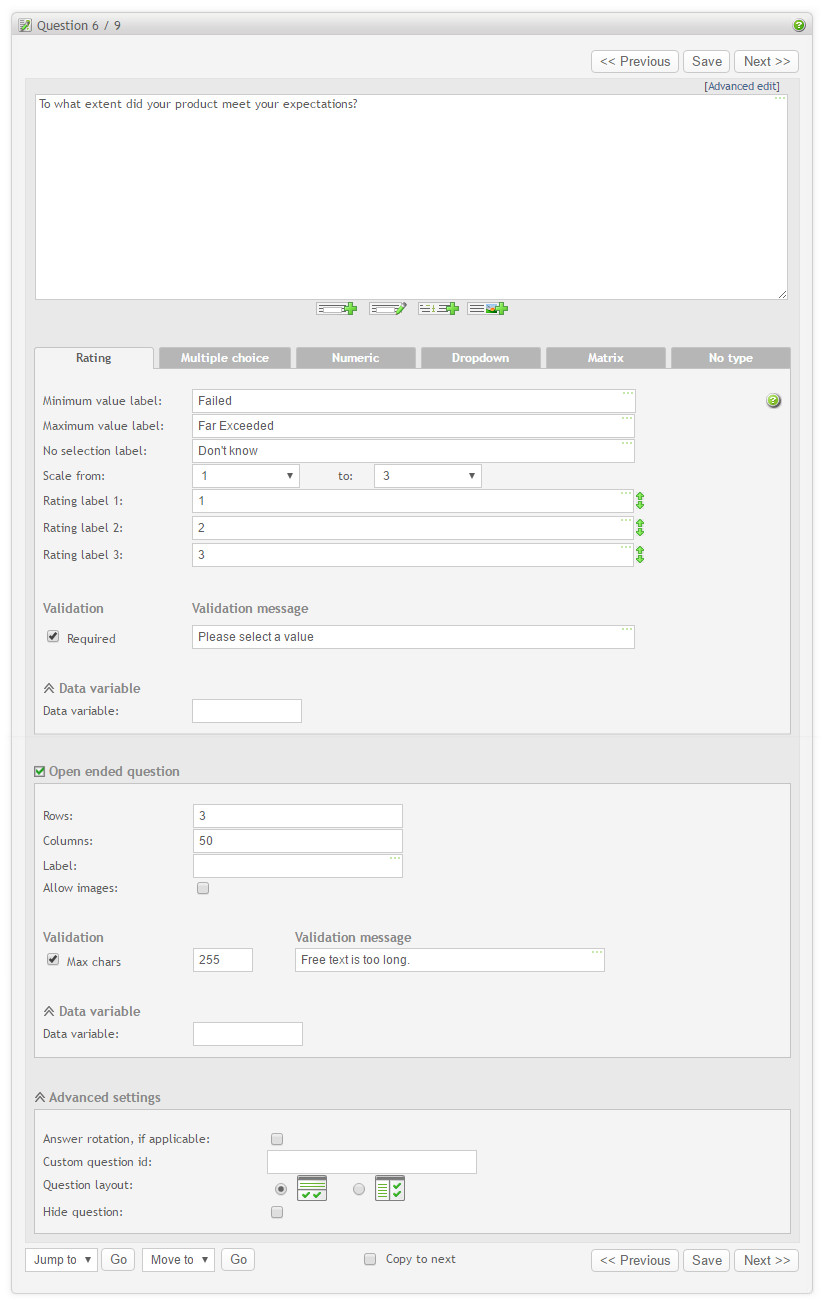Collapse the Advanced settings section
This screenshot has width=825, height=1305.
point(97,1098)
